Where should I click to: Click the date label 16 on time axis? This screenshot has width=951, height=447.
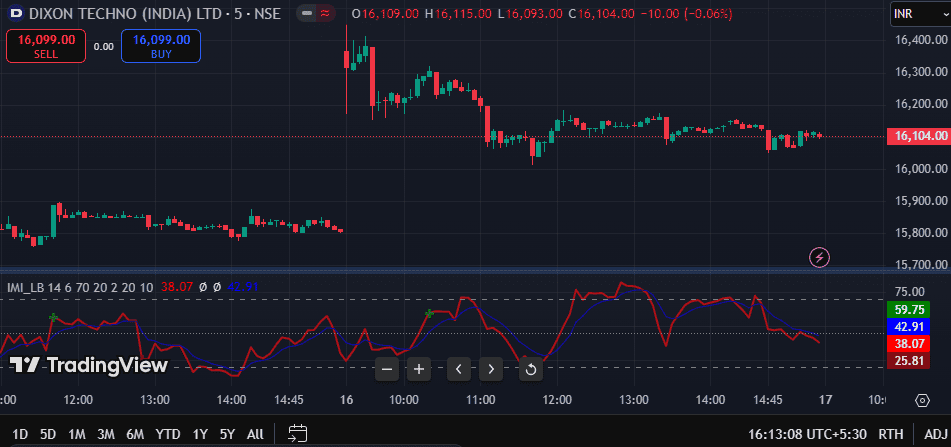[x=346, y=400]
